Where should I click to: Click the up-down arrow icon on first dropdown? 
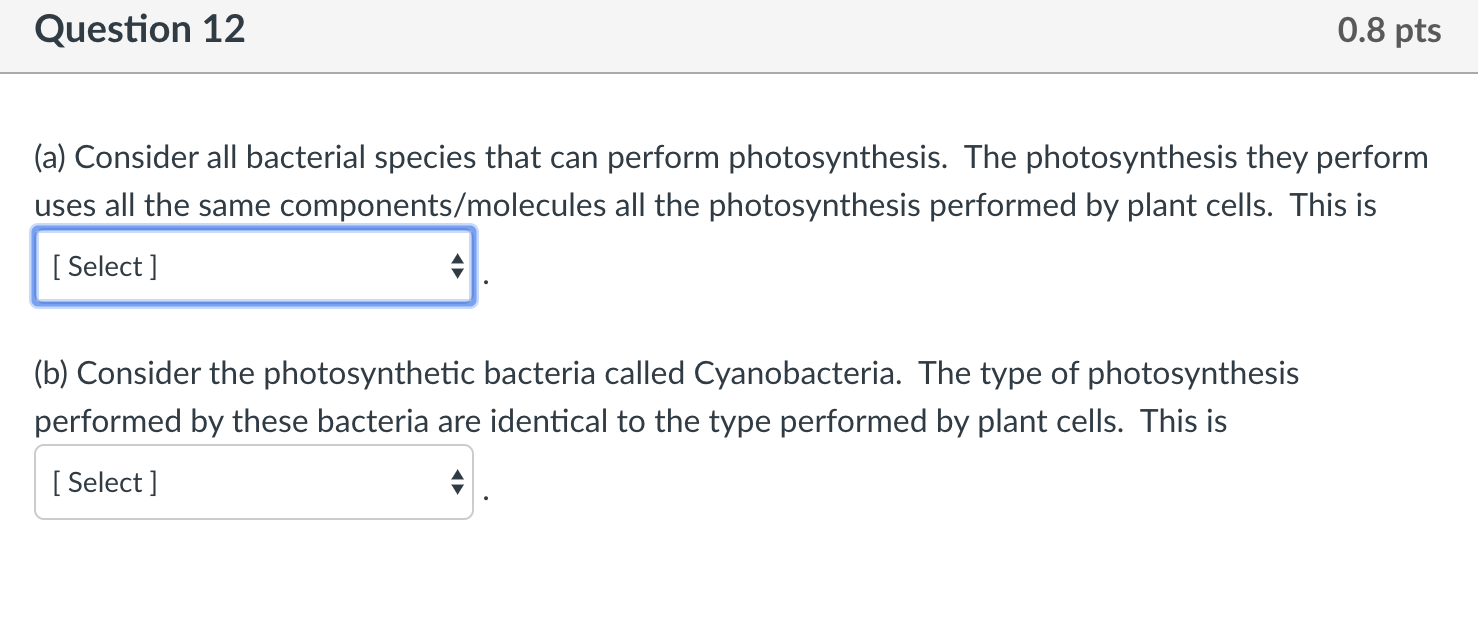pyautogui.click(x=457, y=266)
